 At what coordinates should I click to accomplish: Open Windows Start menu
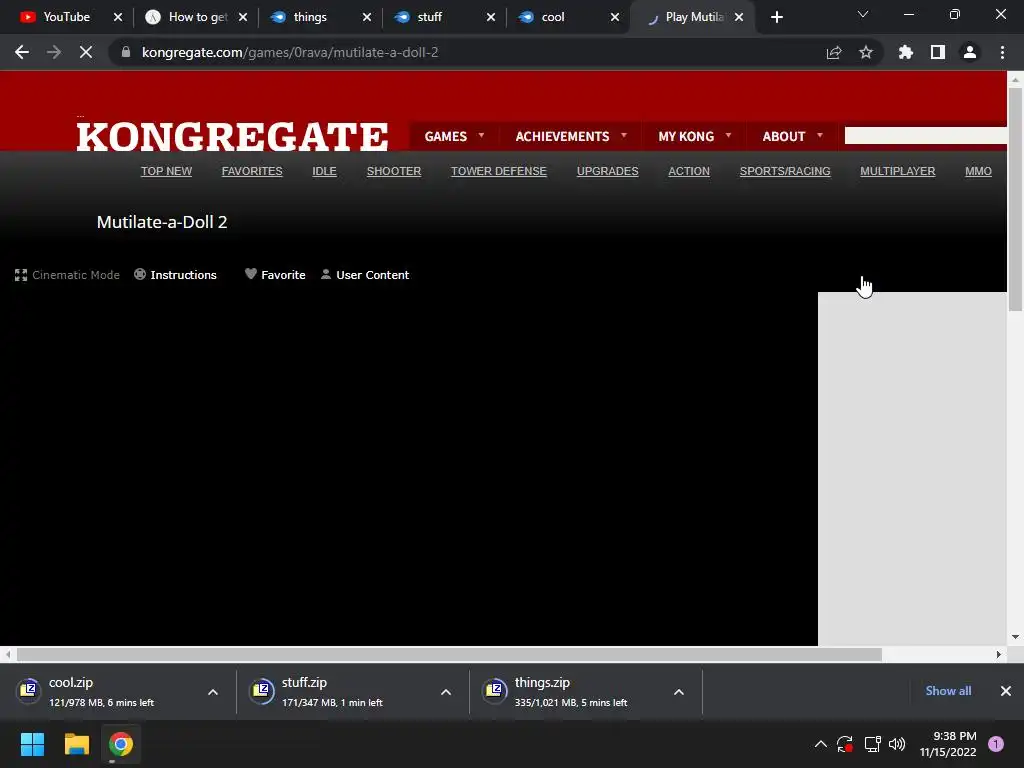point(32,744)
